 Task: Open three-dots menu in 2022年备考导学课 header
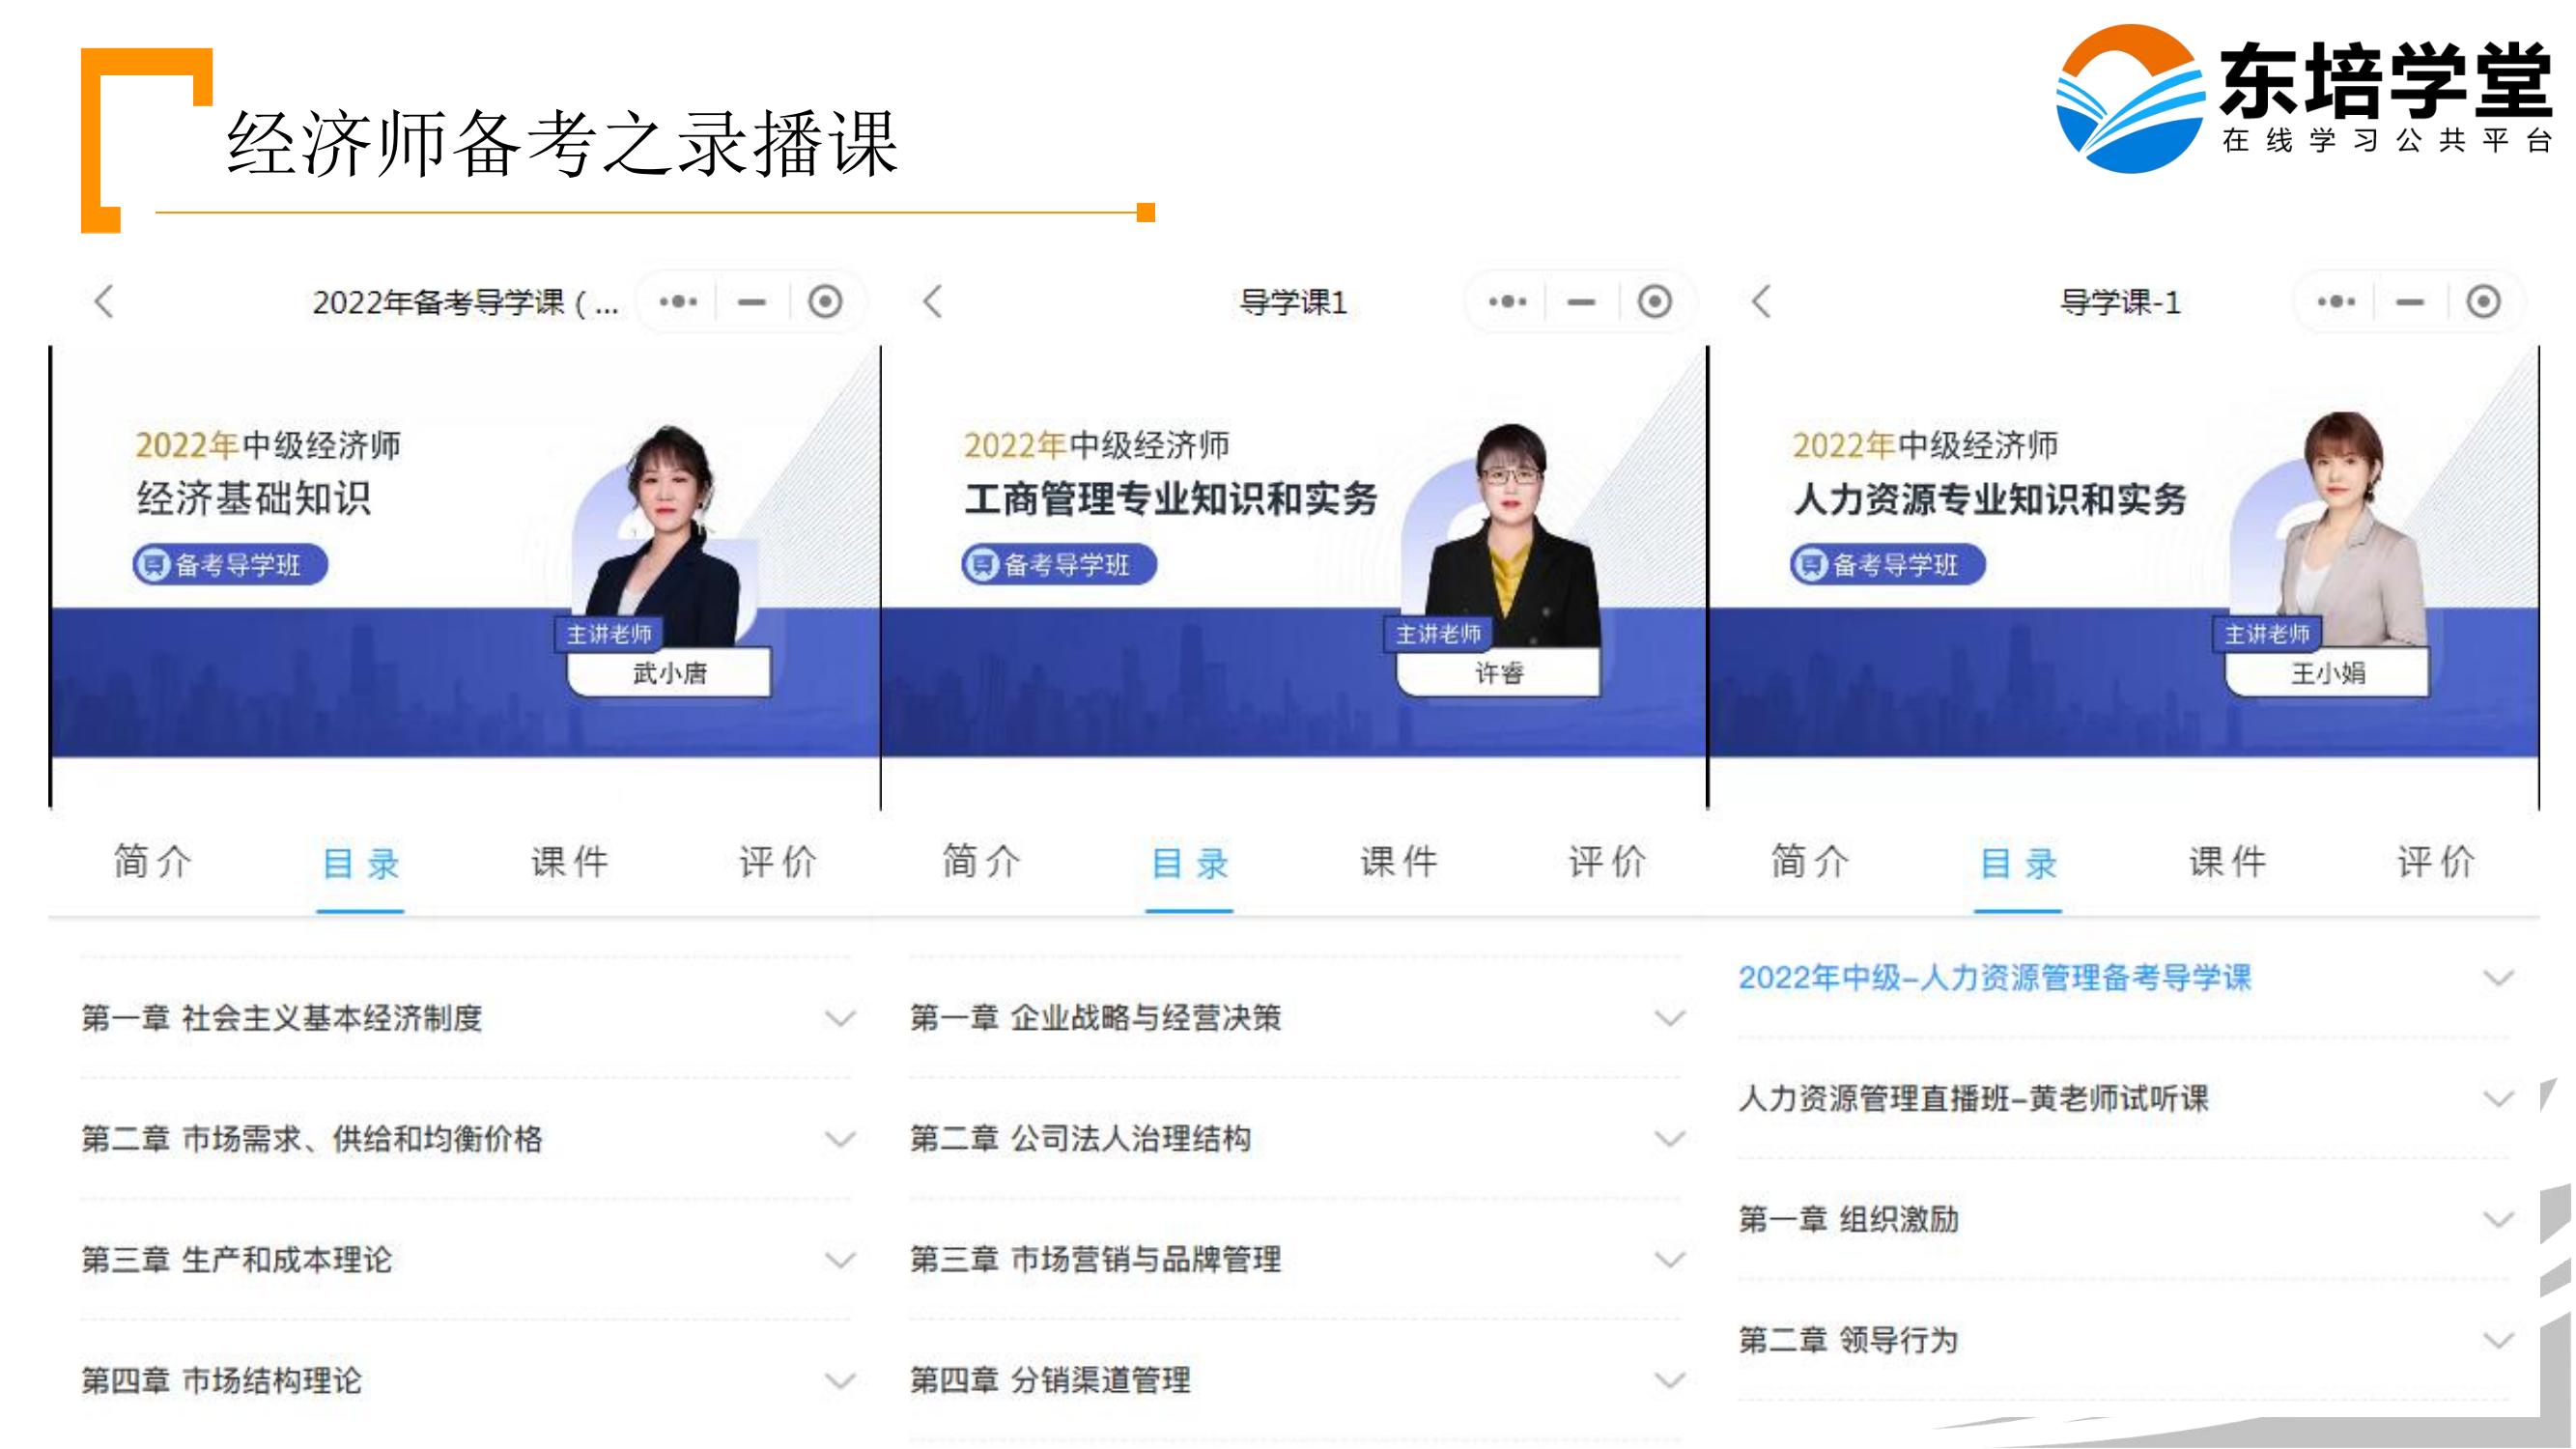678,301
